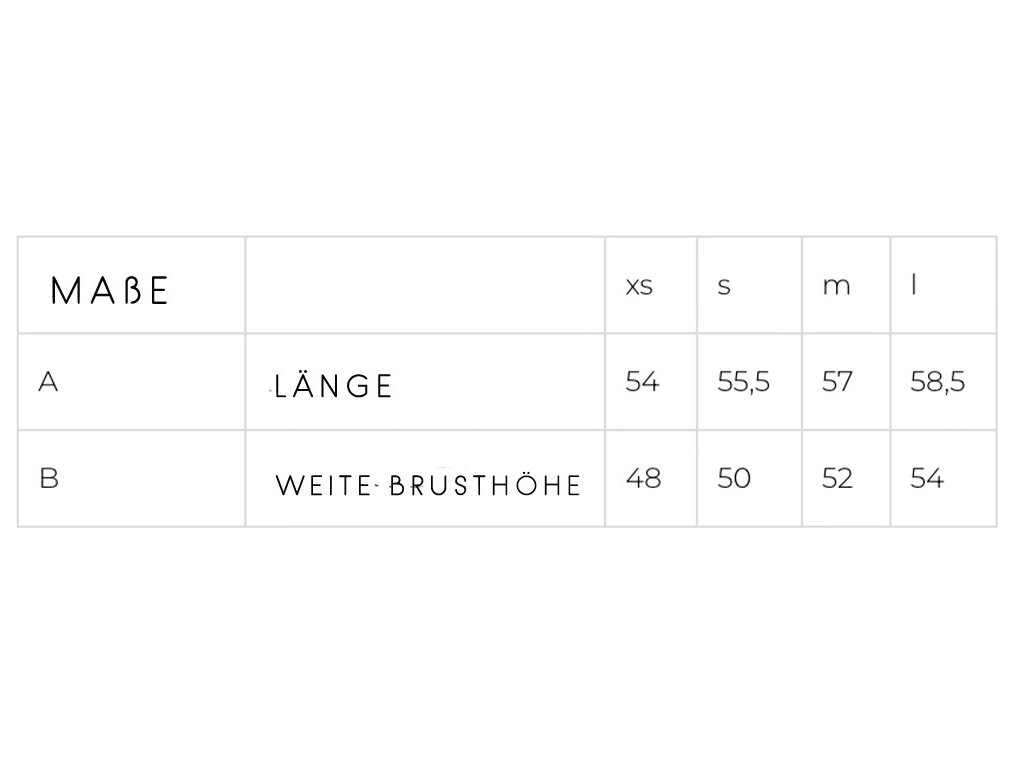Select the 50 chest width value
The image size is (1024, 768).
click(x=734, y=478)
